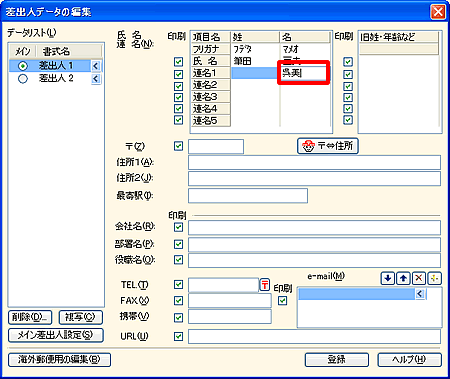Click the 住所1(A) input field
450x379 pixels.
pos(314,163)
